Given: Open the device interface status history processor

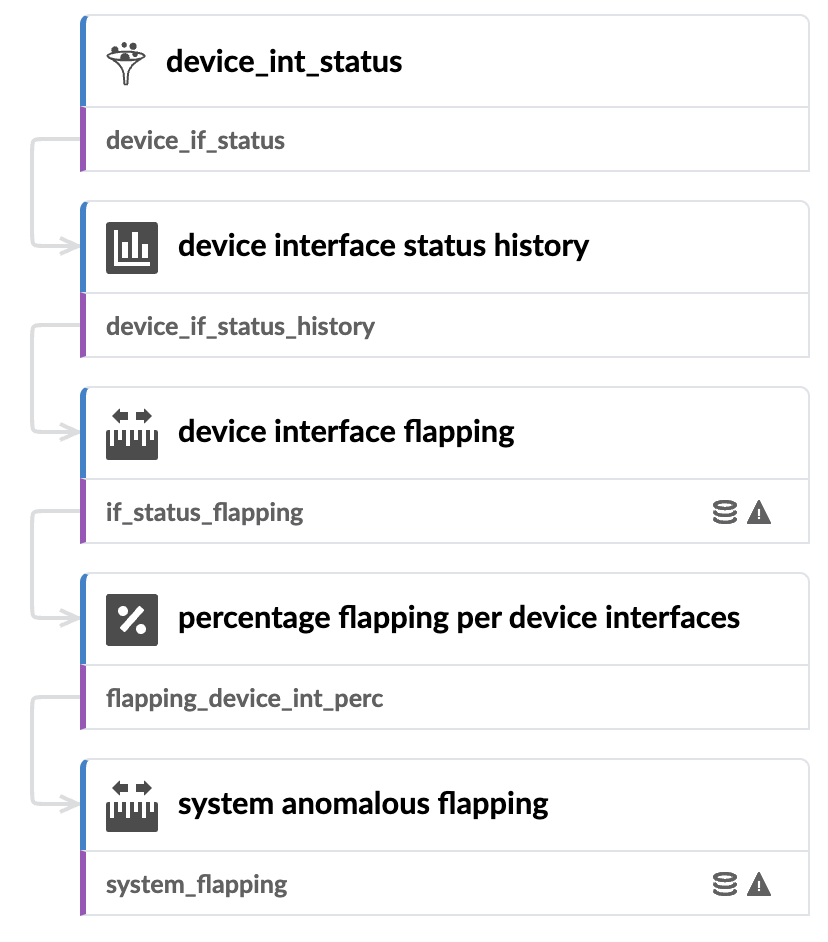Looking at the screenshot, I should 383,246.
